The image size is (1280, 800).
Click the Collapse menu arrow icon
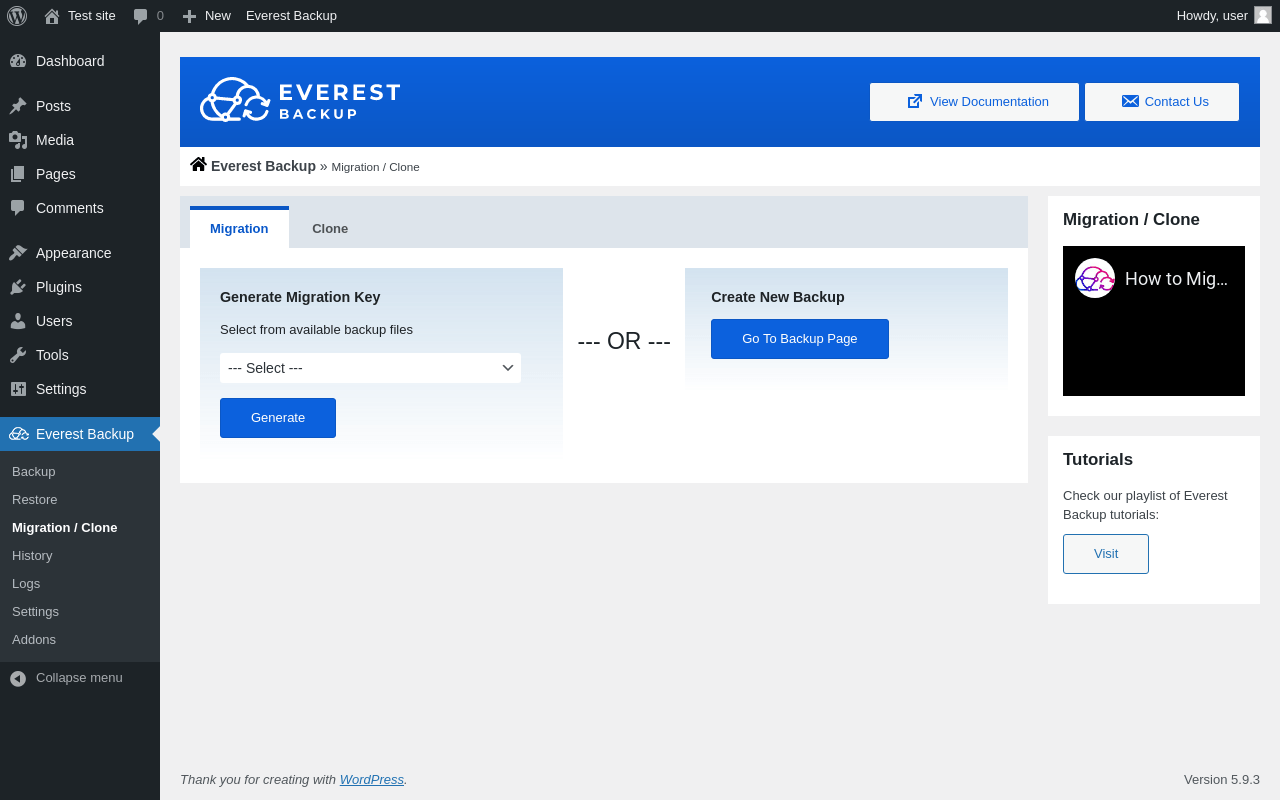tap(18, 678)
